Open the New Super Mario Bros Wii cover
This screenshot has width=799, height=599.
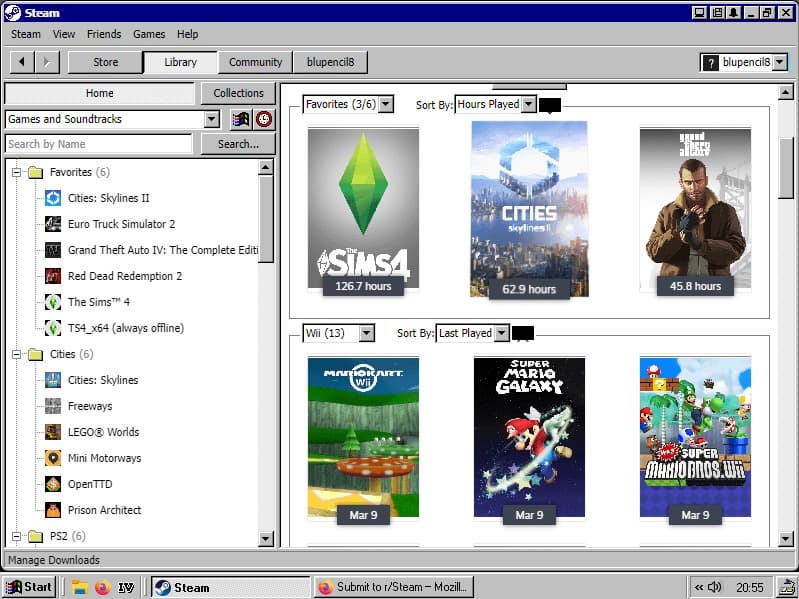pyautogui.click(x=695, y=437)
